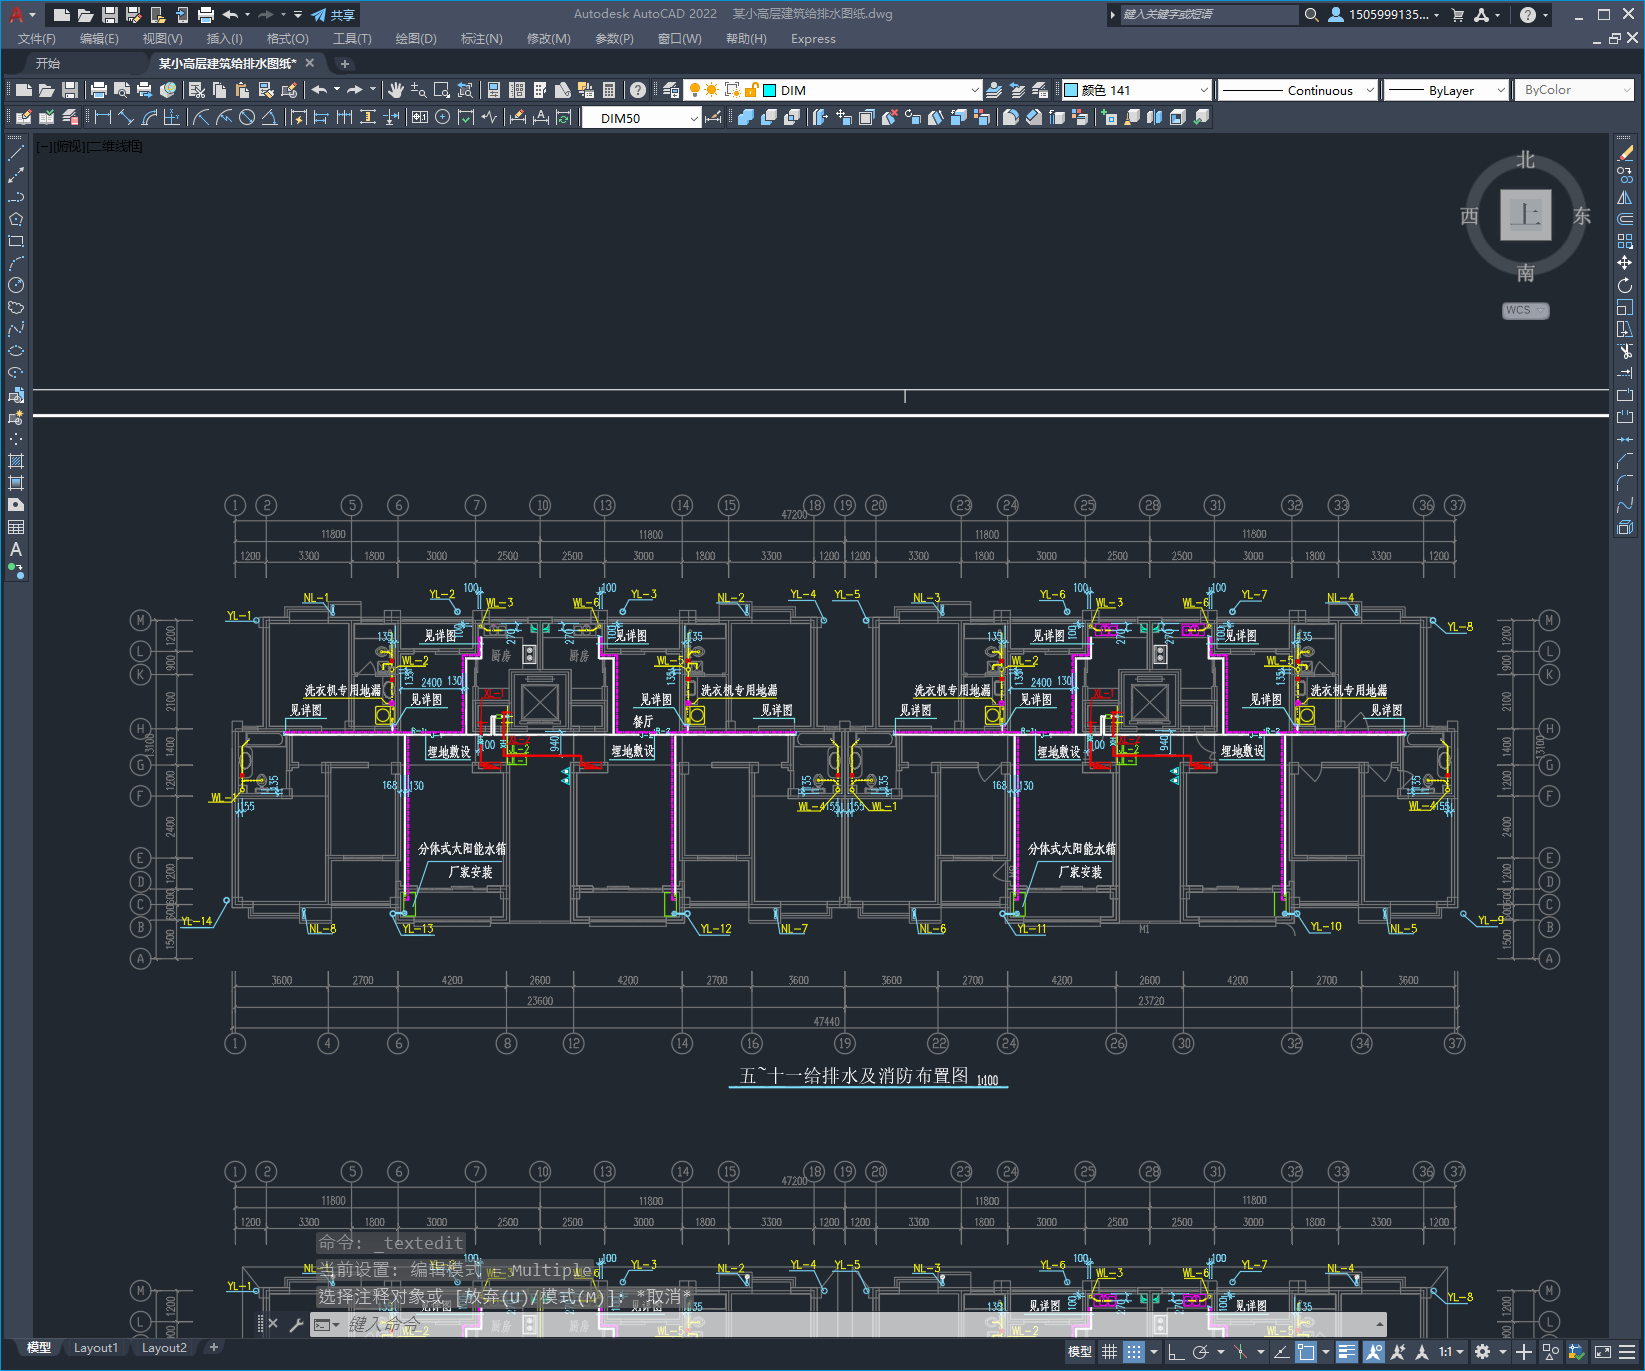
Task: Open the Layer Properties Manager icon
Action: point(671,90)
